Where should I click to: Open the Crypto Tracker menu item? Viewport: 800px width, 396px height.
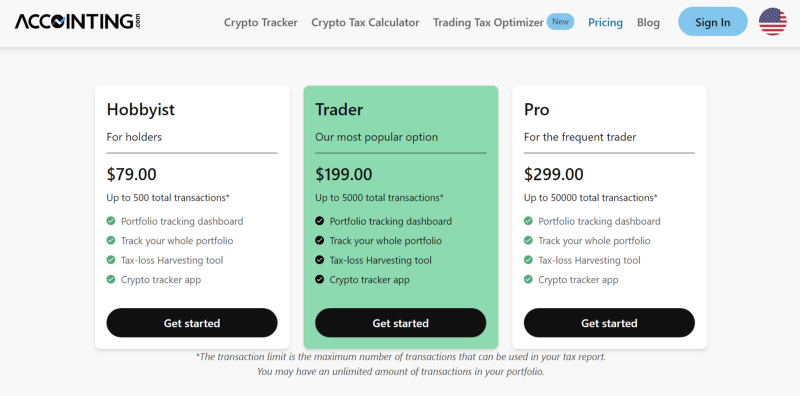click(x=261, y=22)
